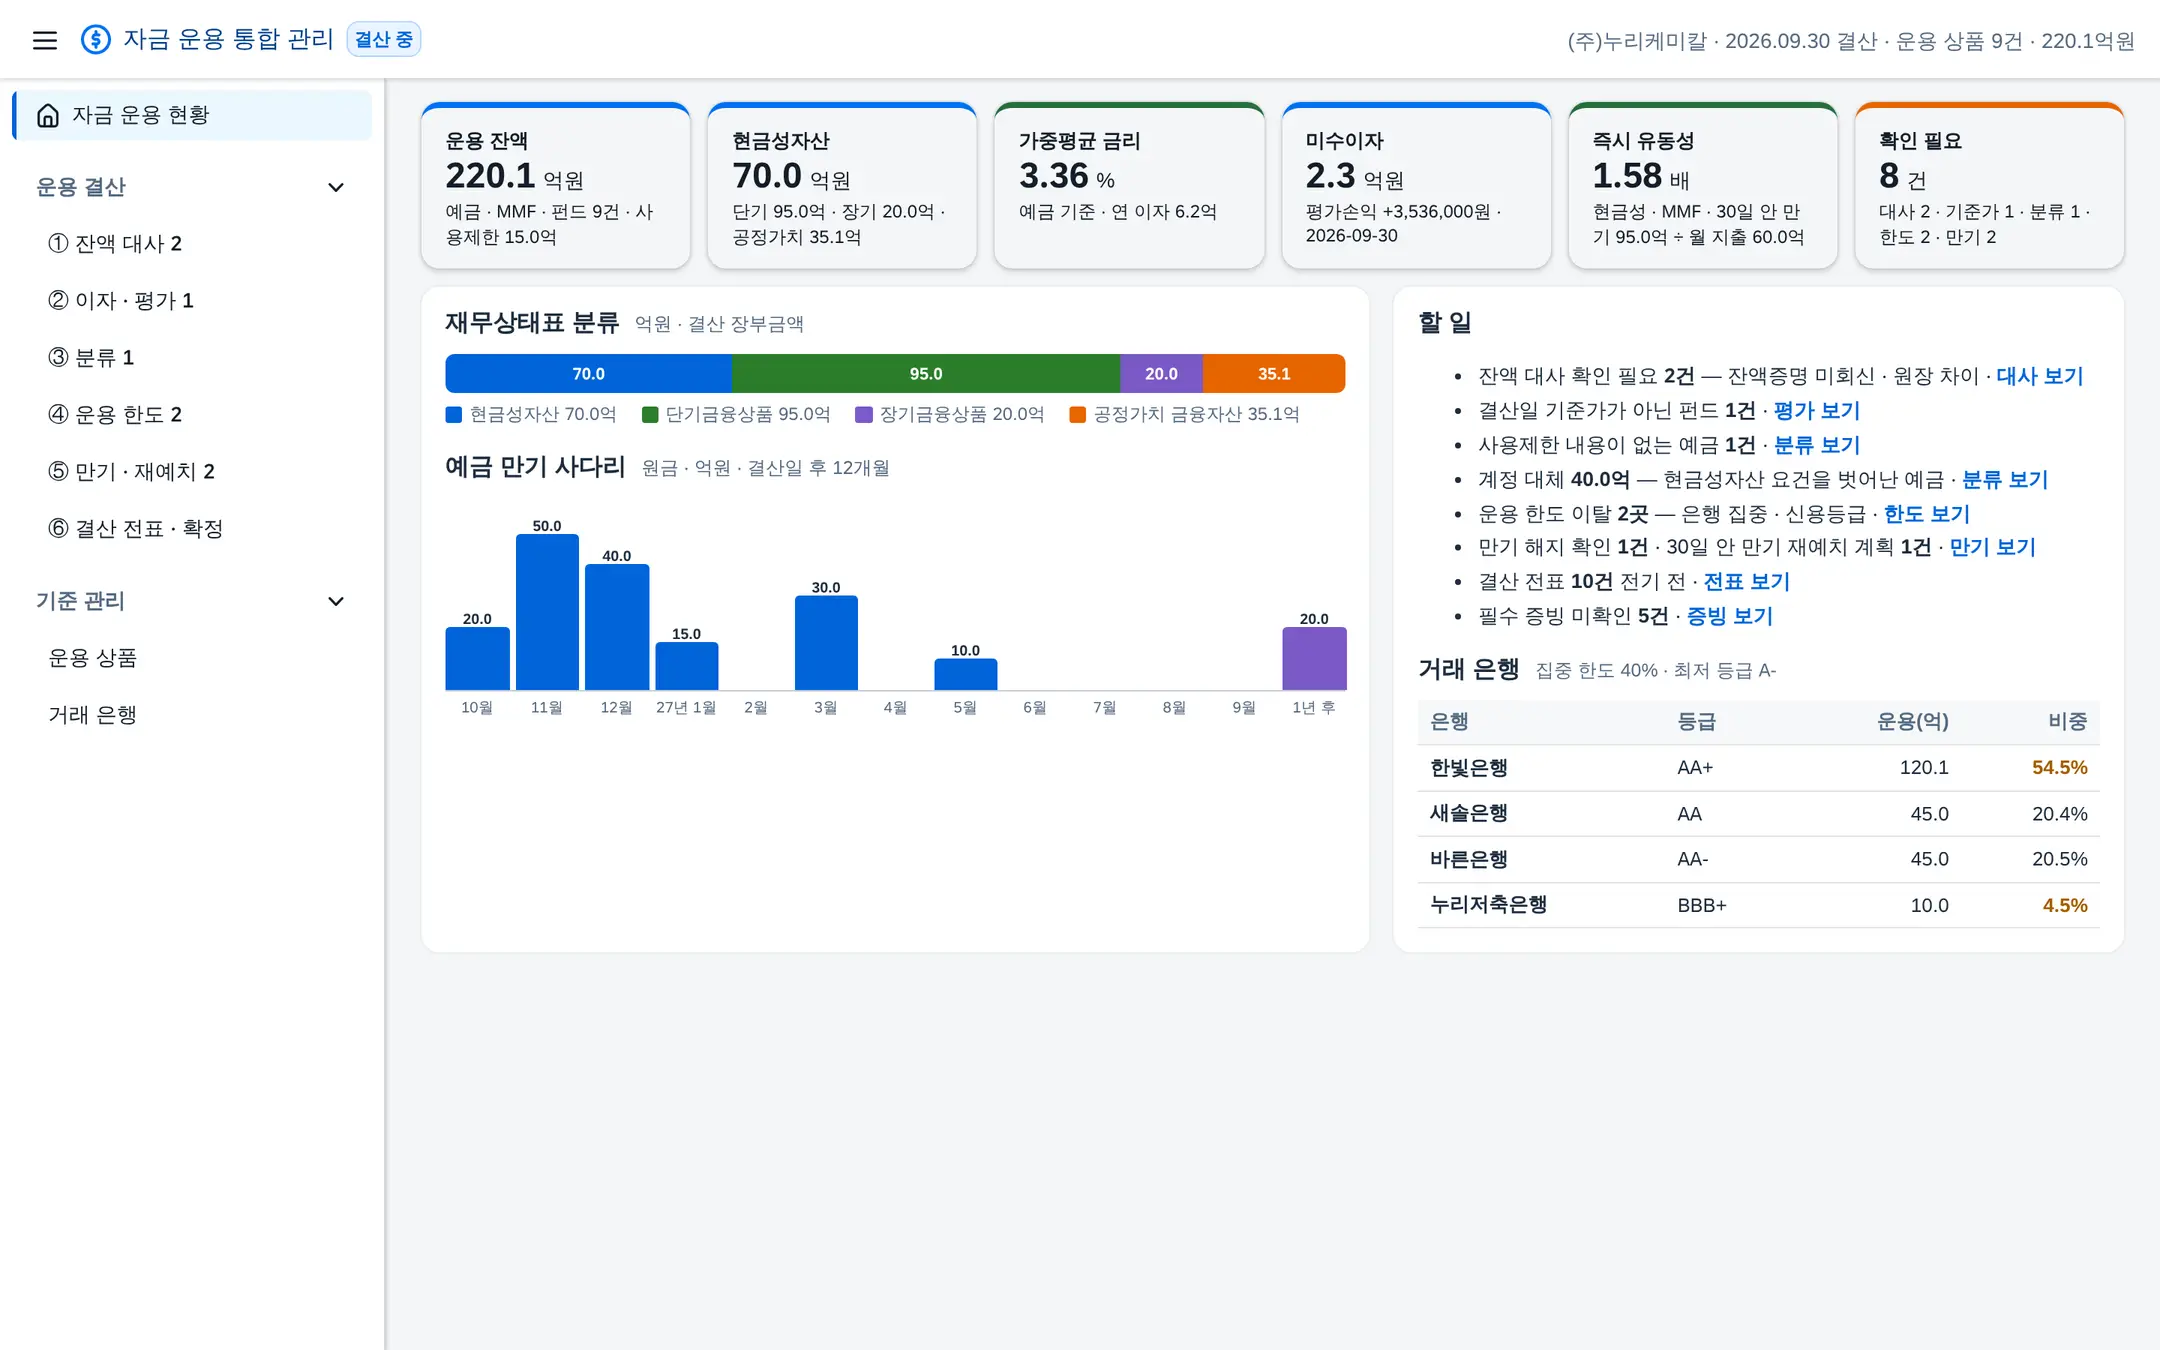Select the 한빛은행 table row

1758,768
